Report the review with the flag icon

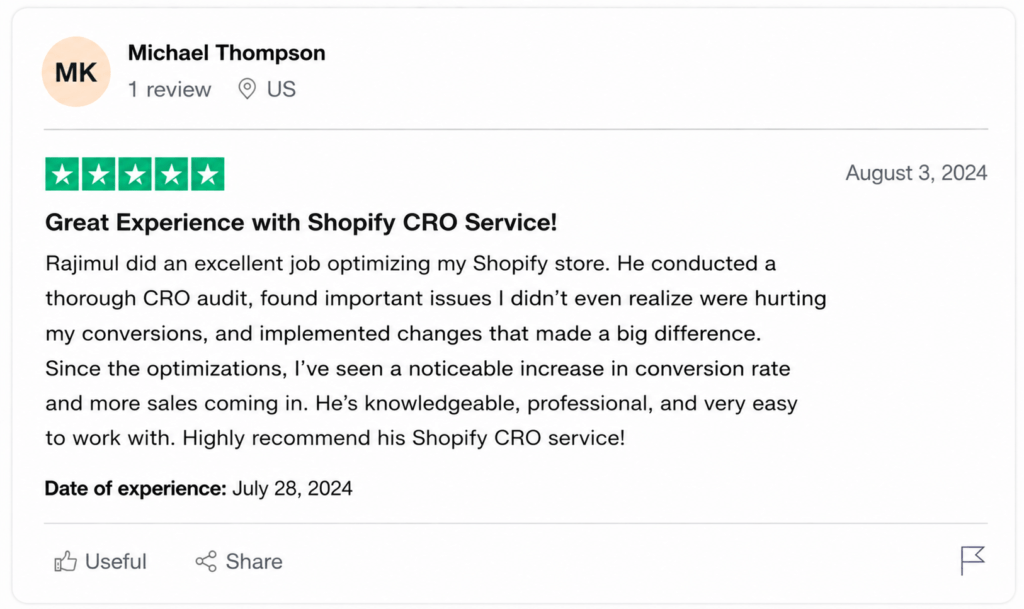(x=972, y=561)
